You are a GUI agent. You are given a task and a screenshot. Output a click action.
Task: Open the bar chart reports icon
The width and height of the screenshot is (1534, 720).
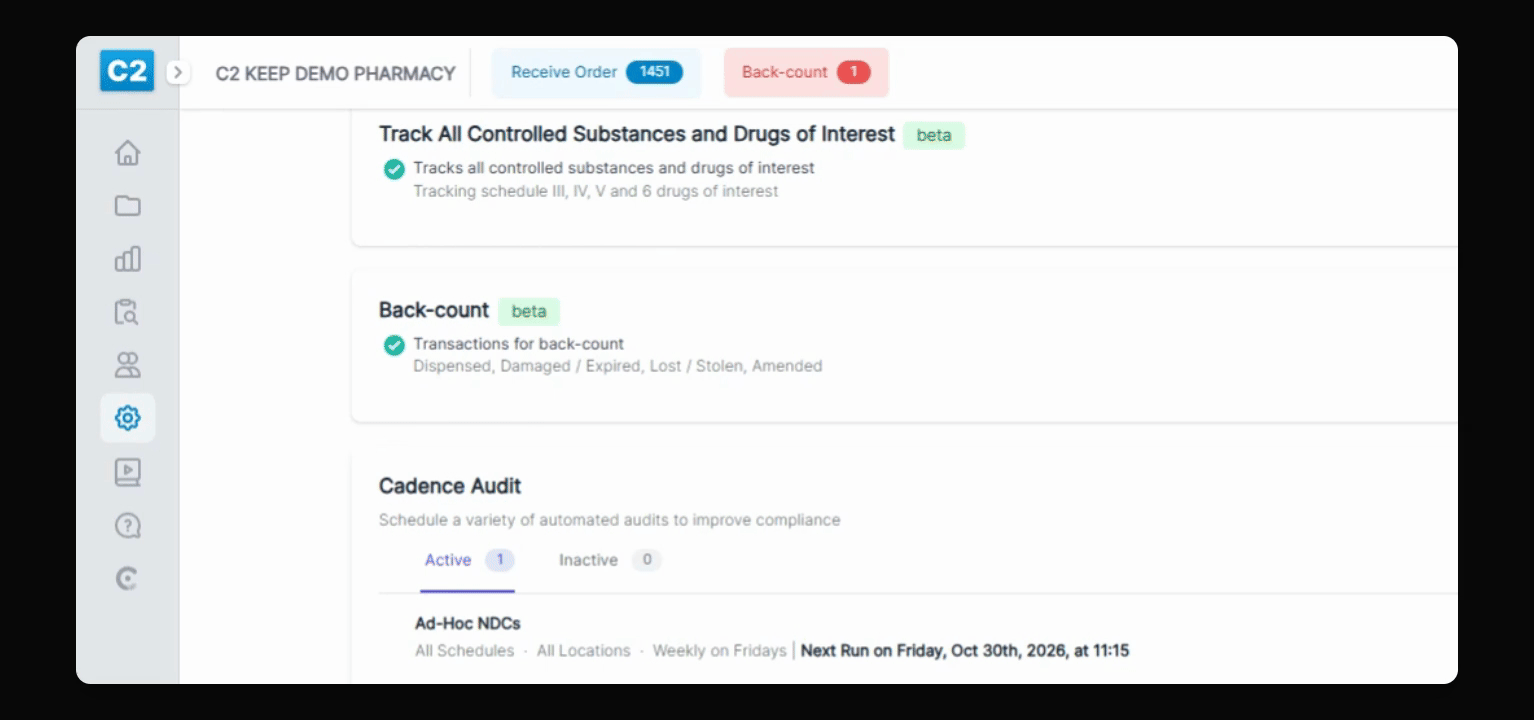click(x=127, y=259)
